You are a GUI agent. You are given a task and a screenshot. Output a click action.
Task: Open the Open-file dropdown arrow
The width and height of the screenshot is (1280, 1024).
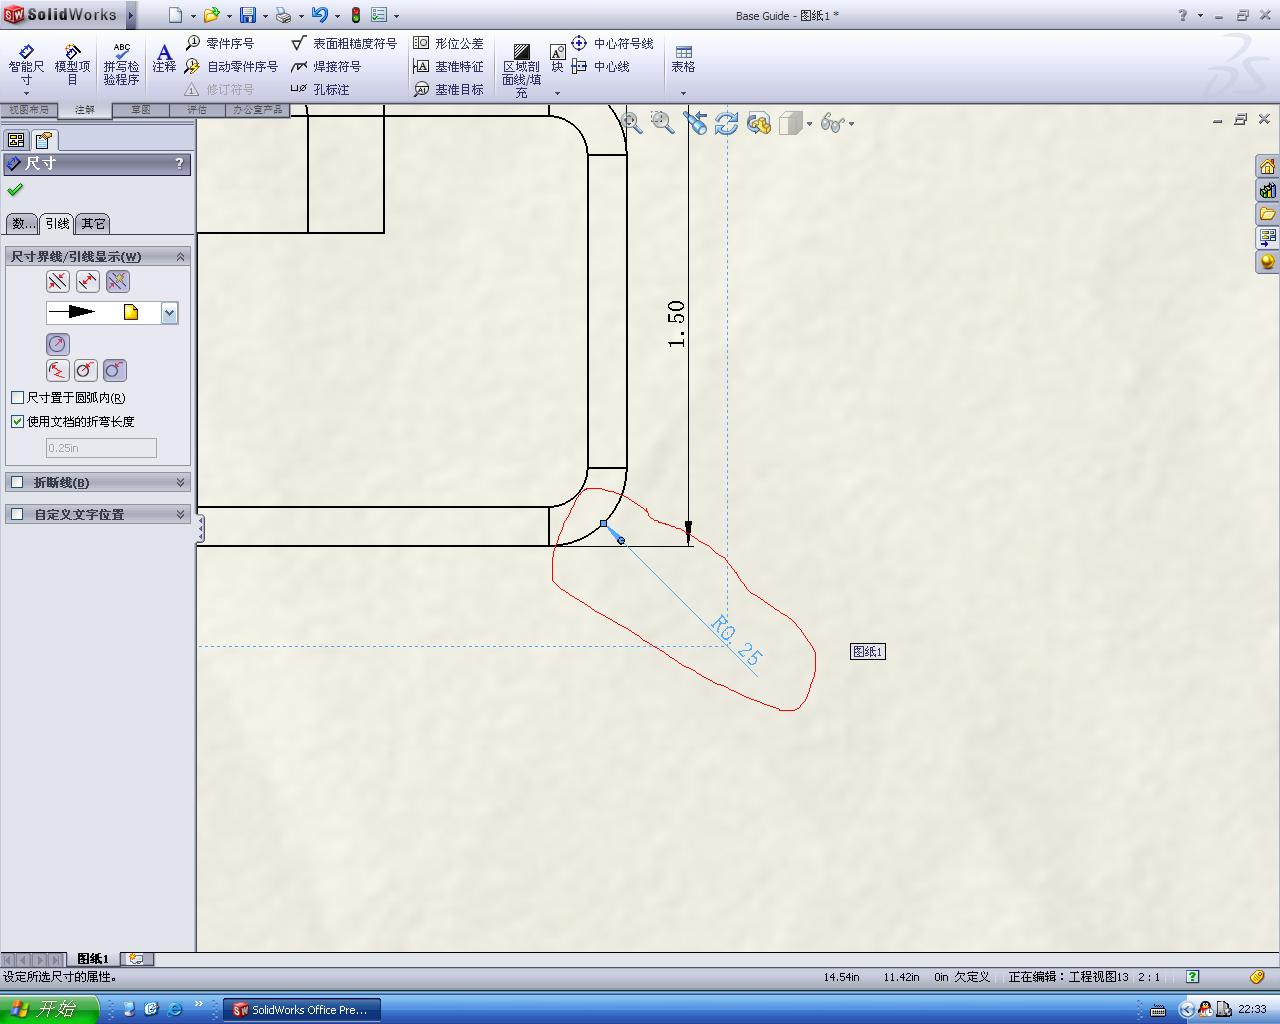coord(229,16)
